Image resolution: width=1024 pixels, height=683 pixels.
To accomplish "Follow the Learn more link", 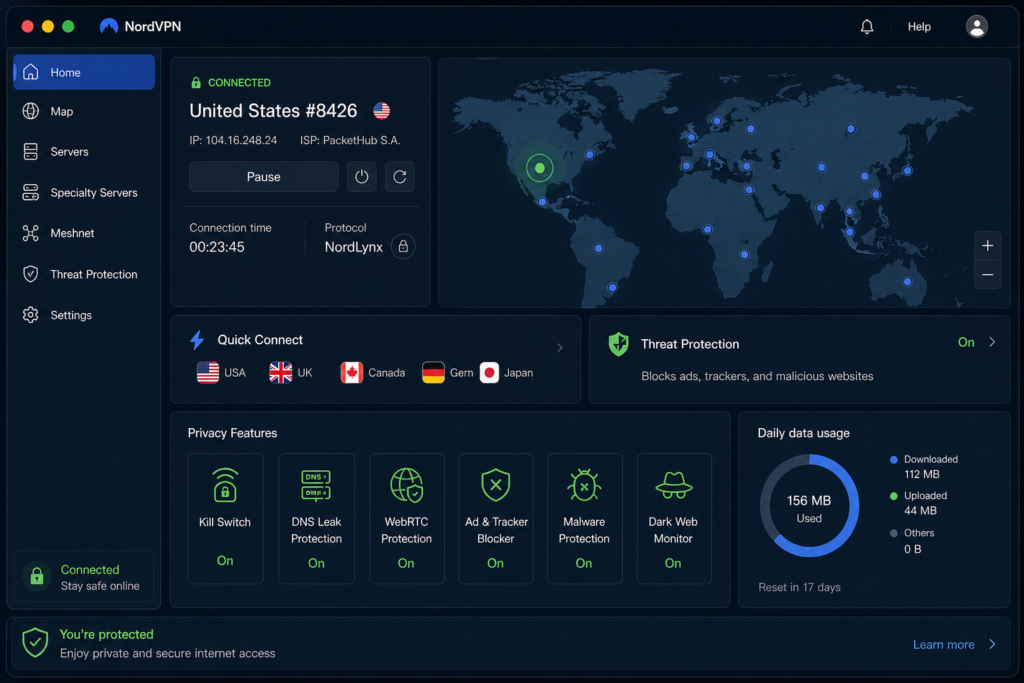I will pos(943,645).
